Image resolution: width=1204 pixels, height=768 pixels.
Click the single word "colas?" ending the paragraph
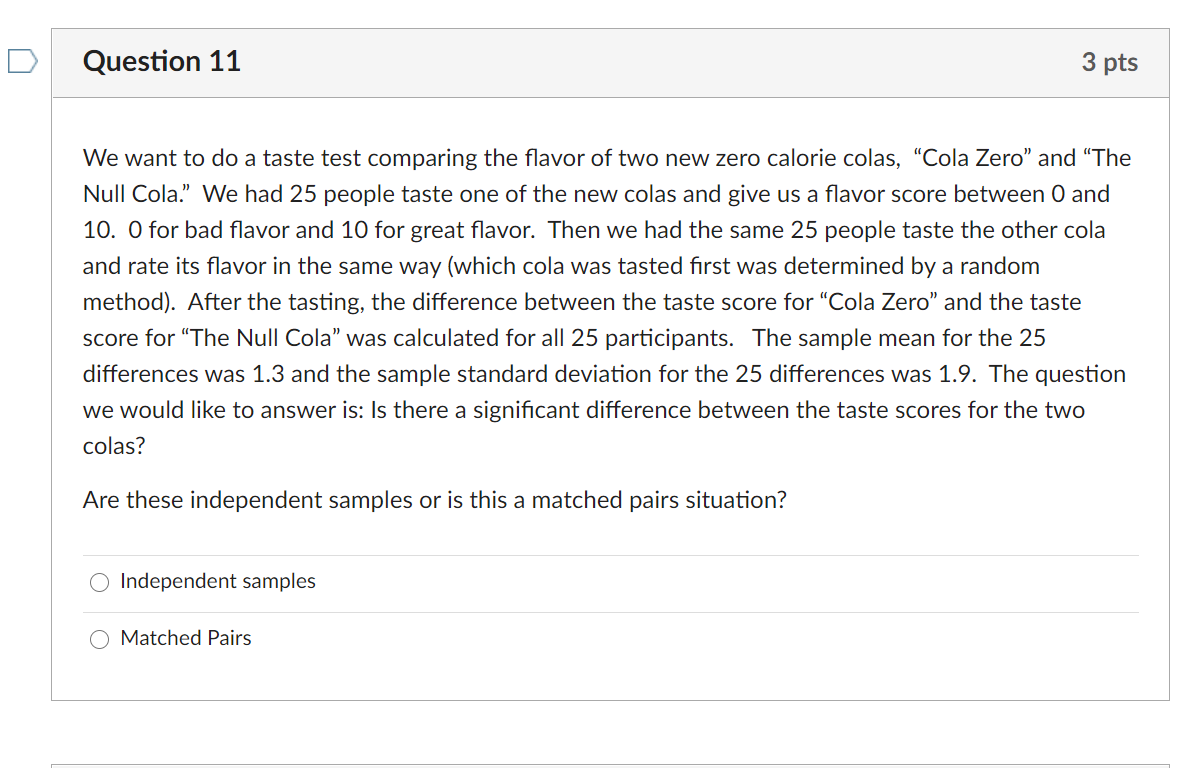[114, 446]
